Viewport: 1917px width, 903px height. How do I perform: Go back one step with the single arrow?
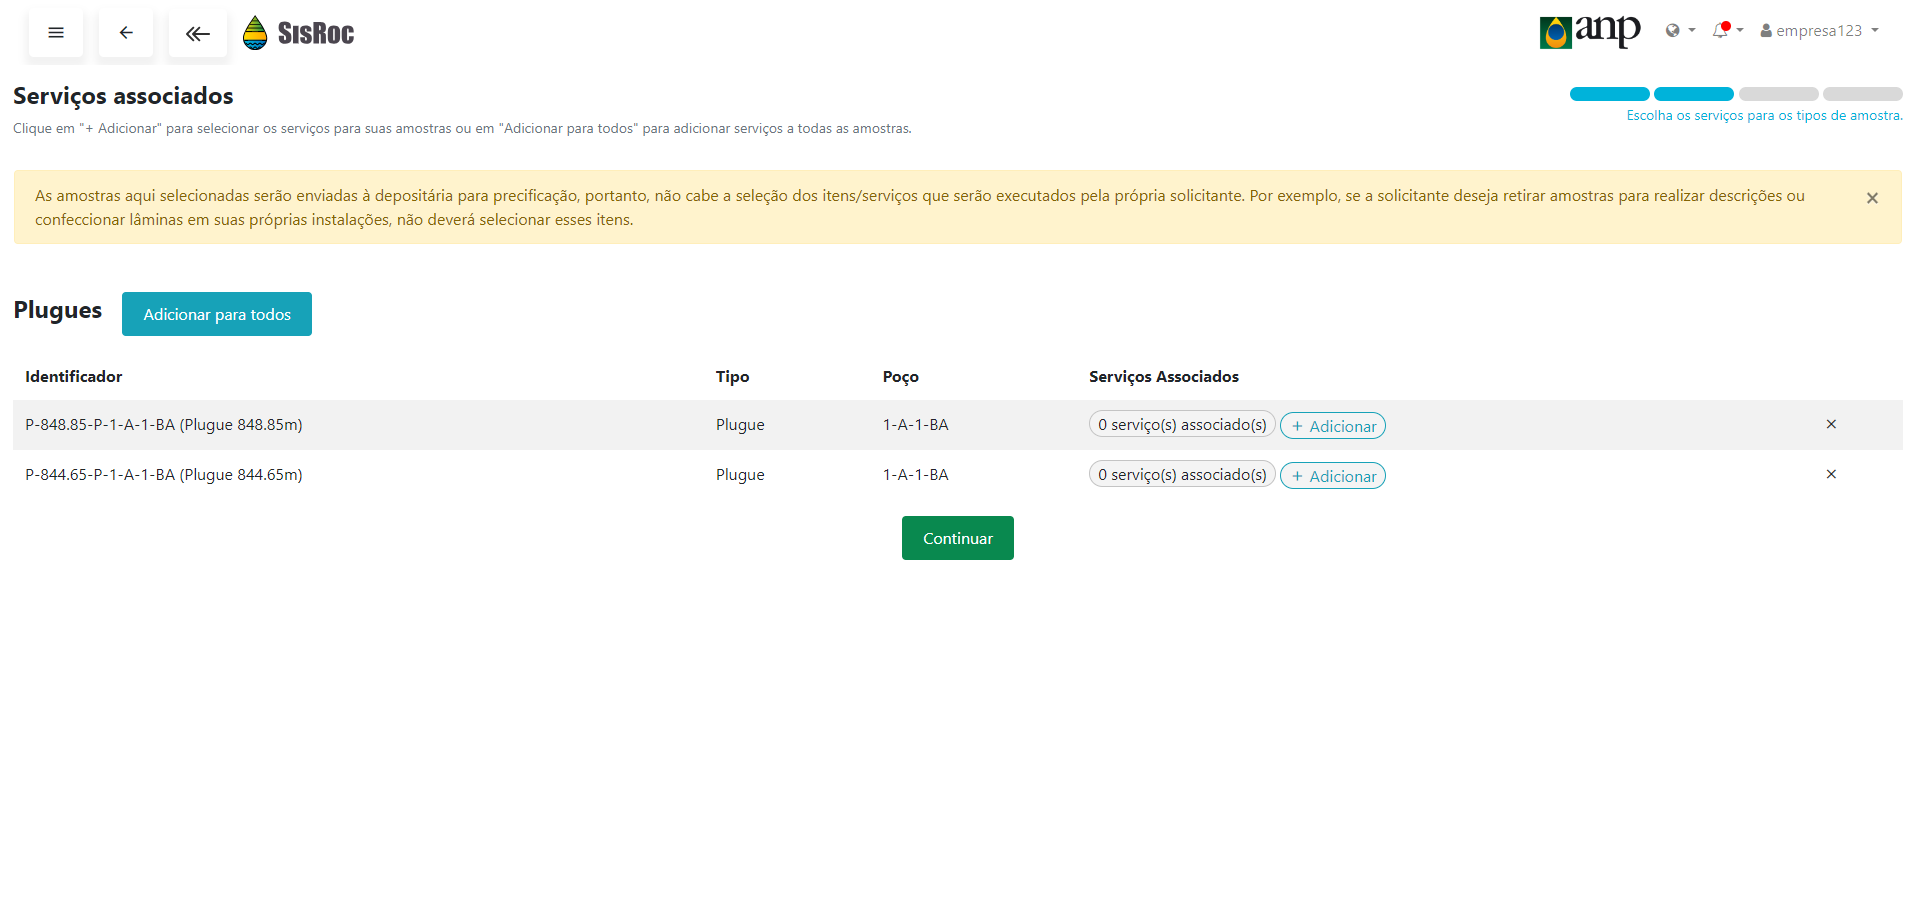[x=126, y=33]
